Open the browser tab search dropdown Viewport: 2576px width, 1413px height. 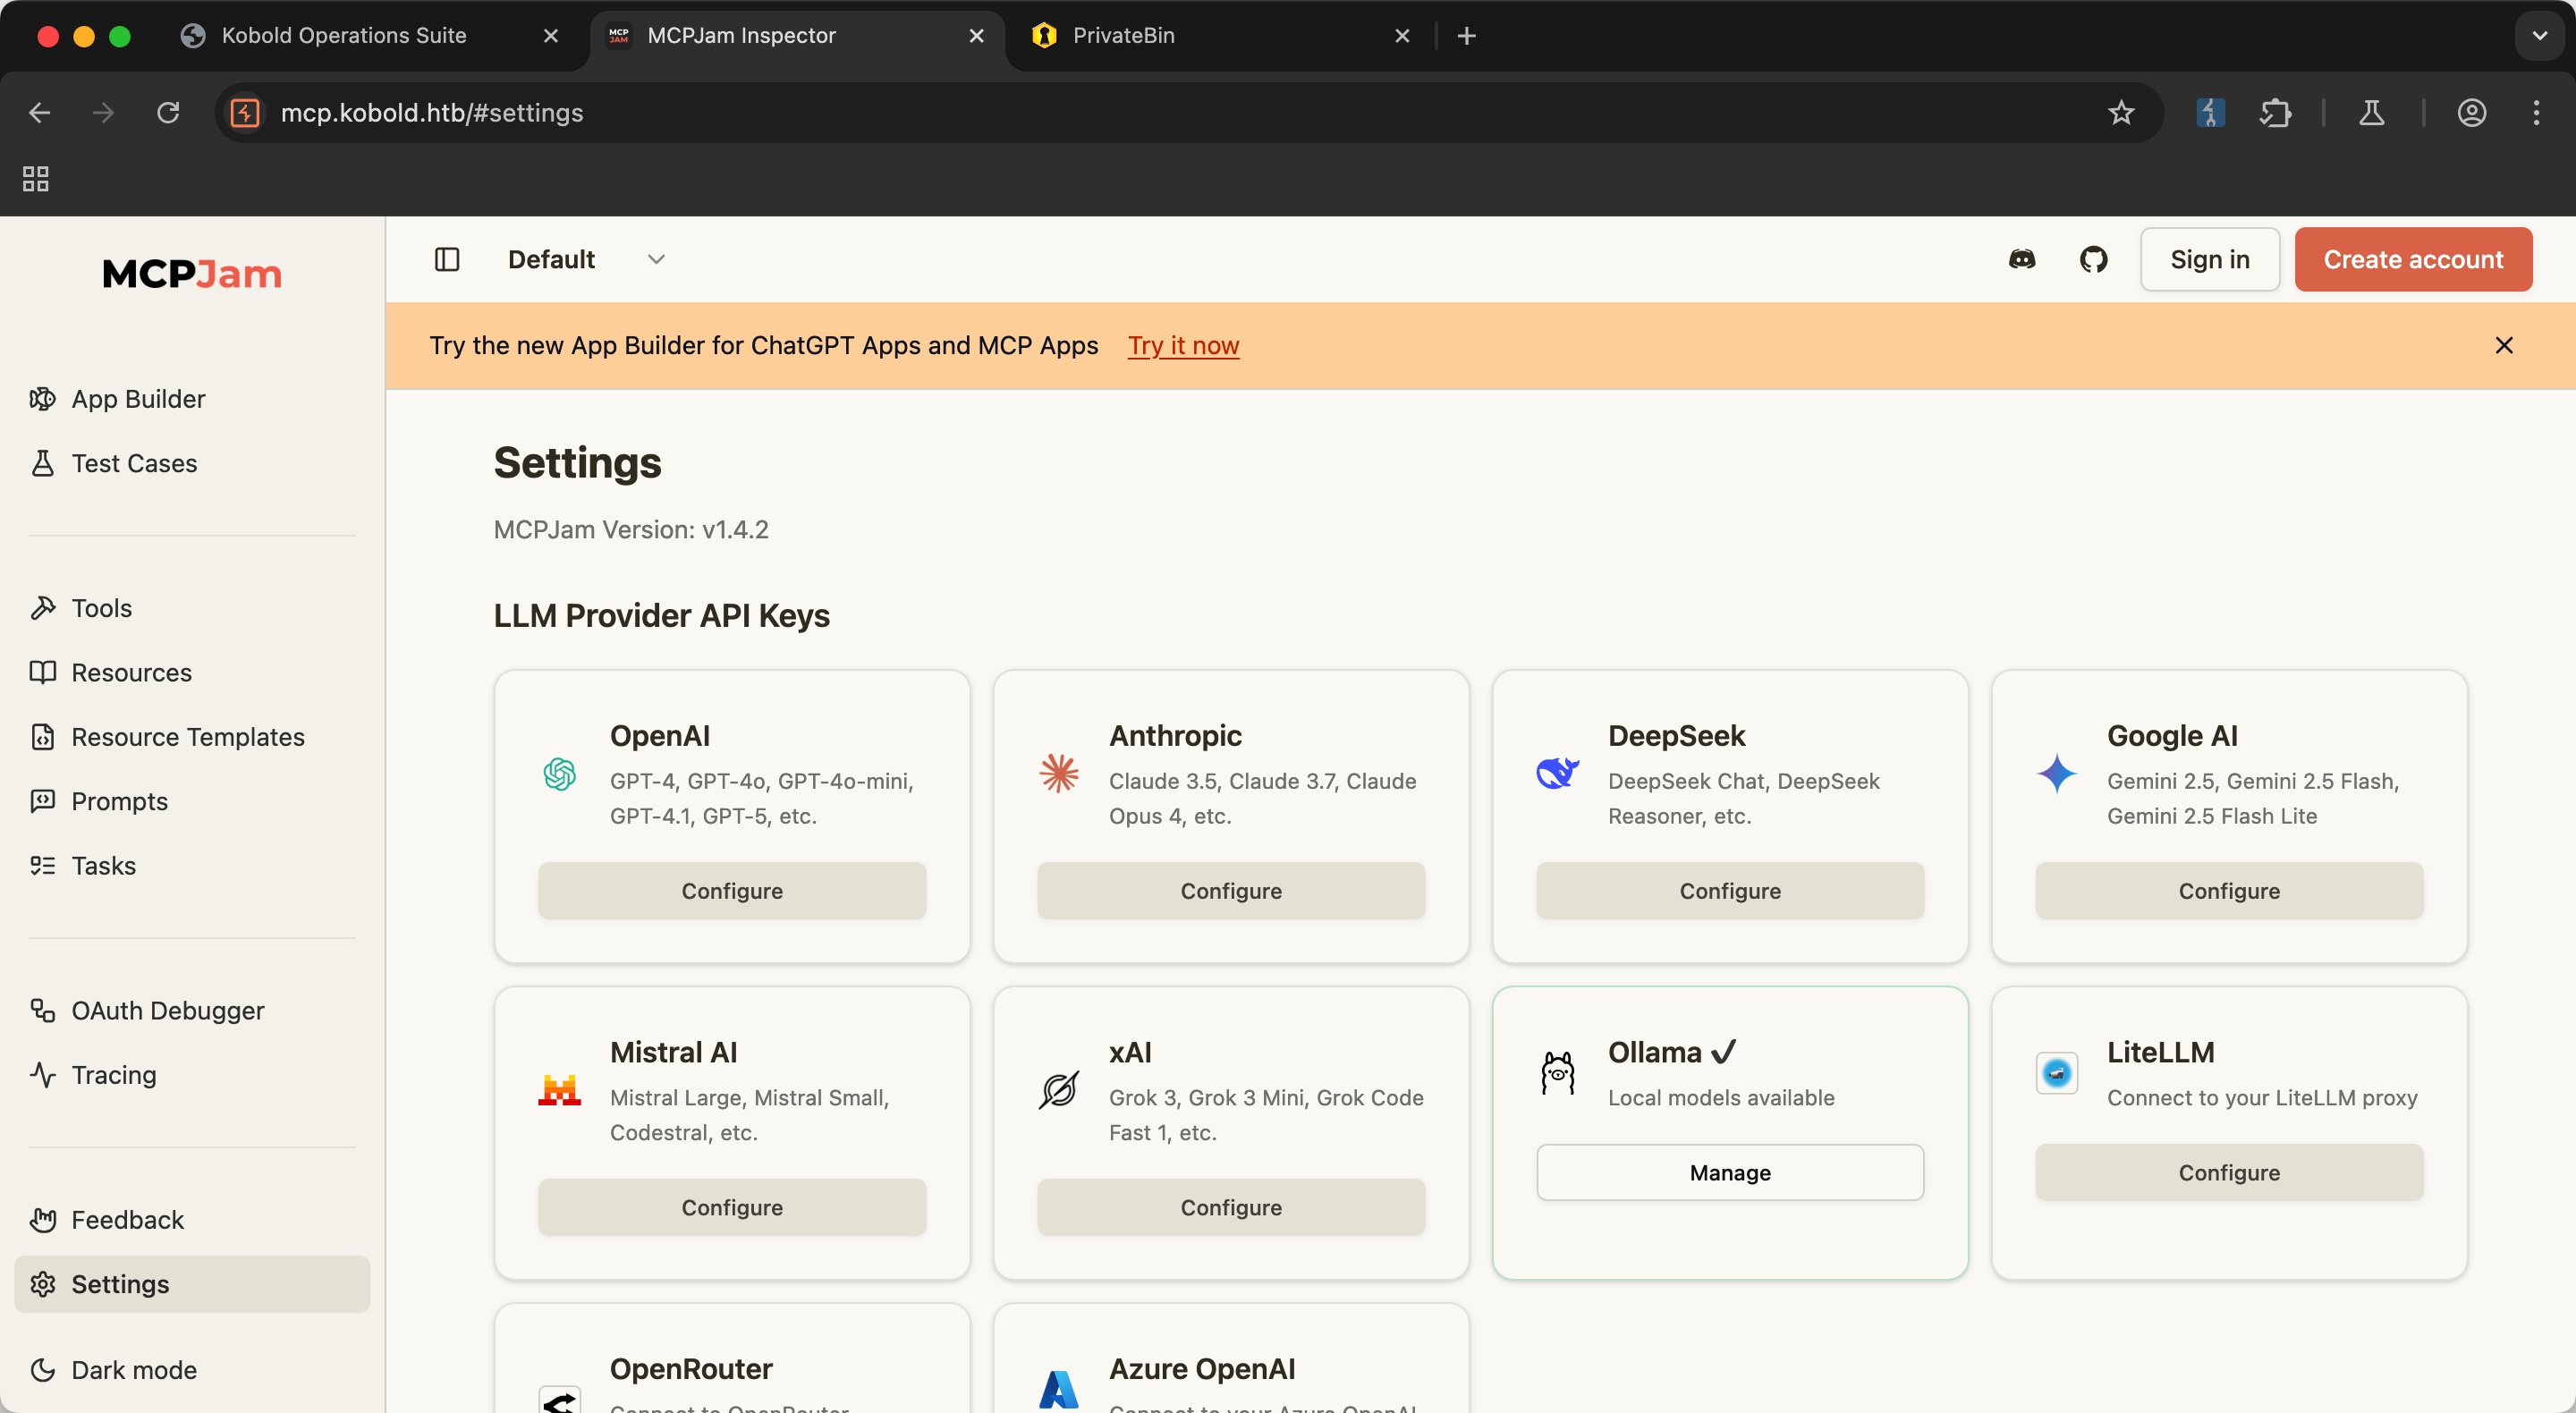click(2539, 36)
